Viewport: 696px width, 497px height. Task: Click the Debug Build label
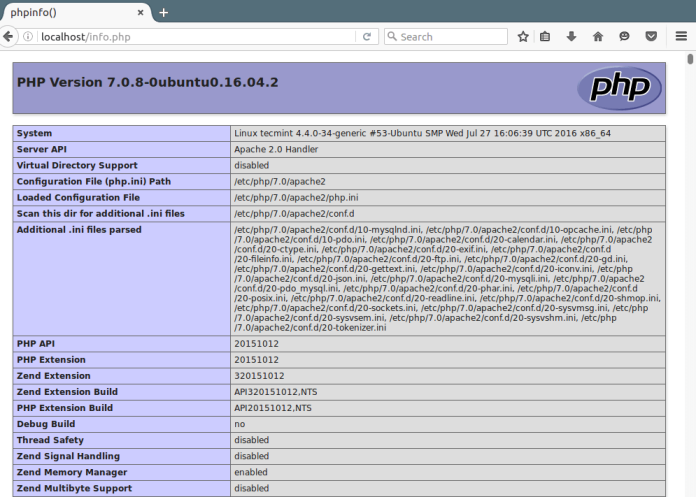[46, 424]
